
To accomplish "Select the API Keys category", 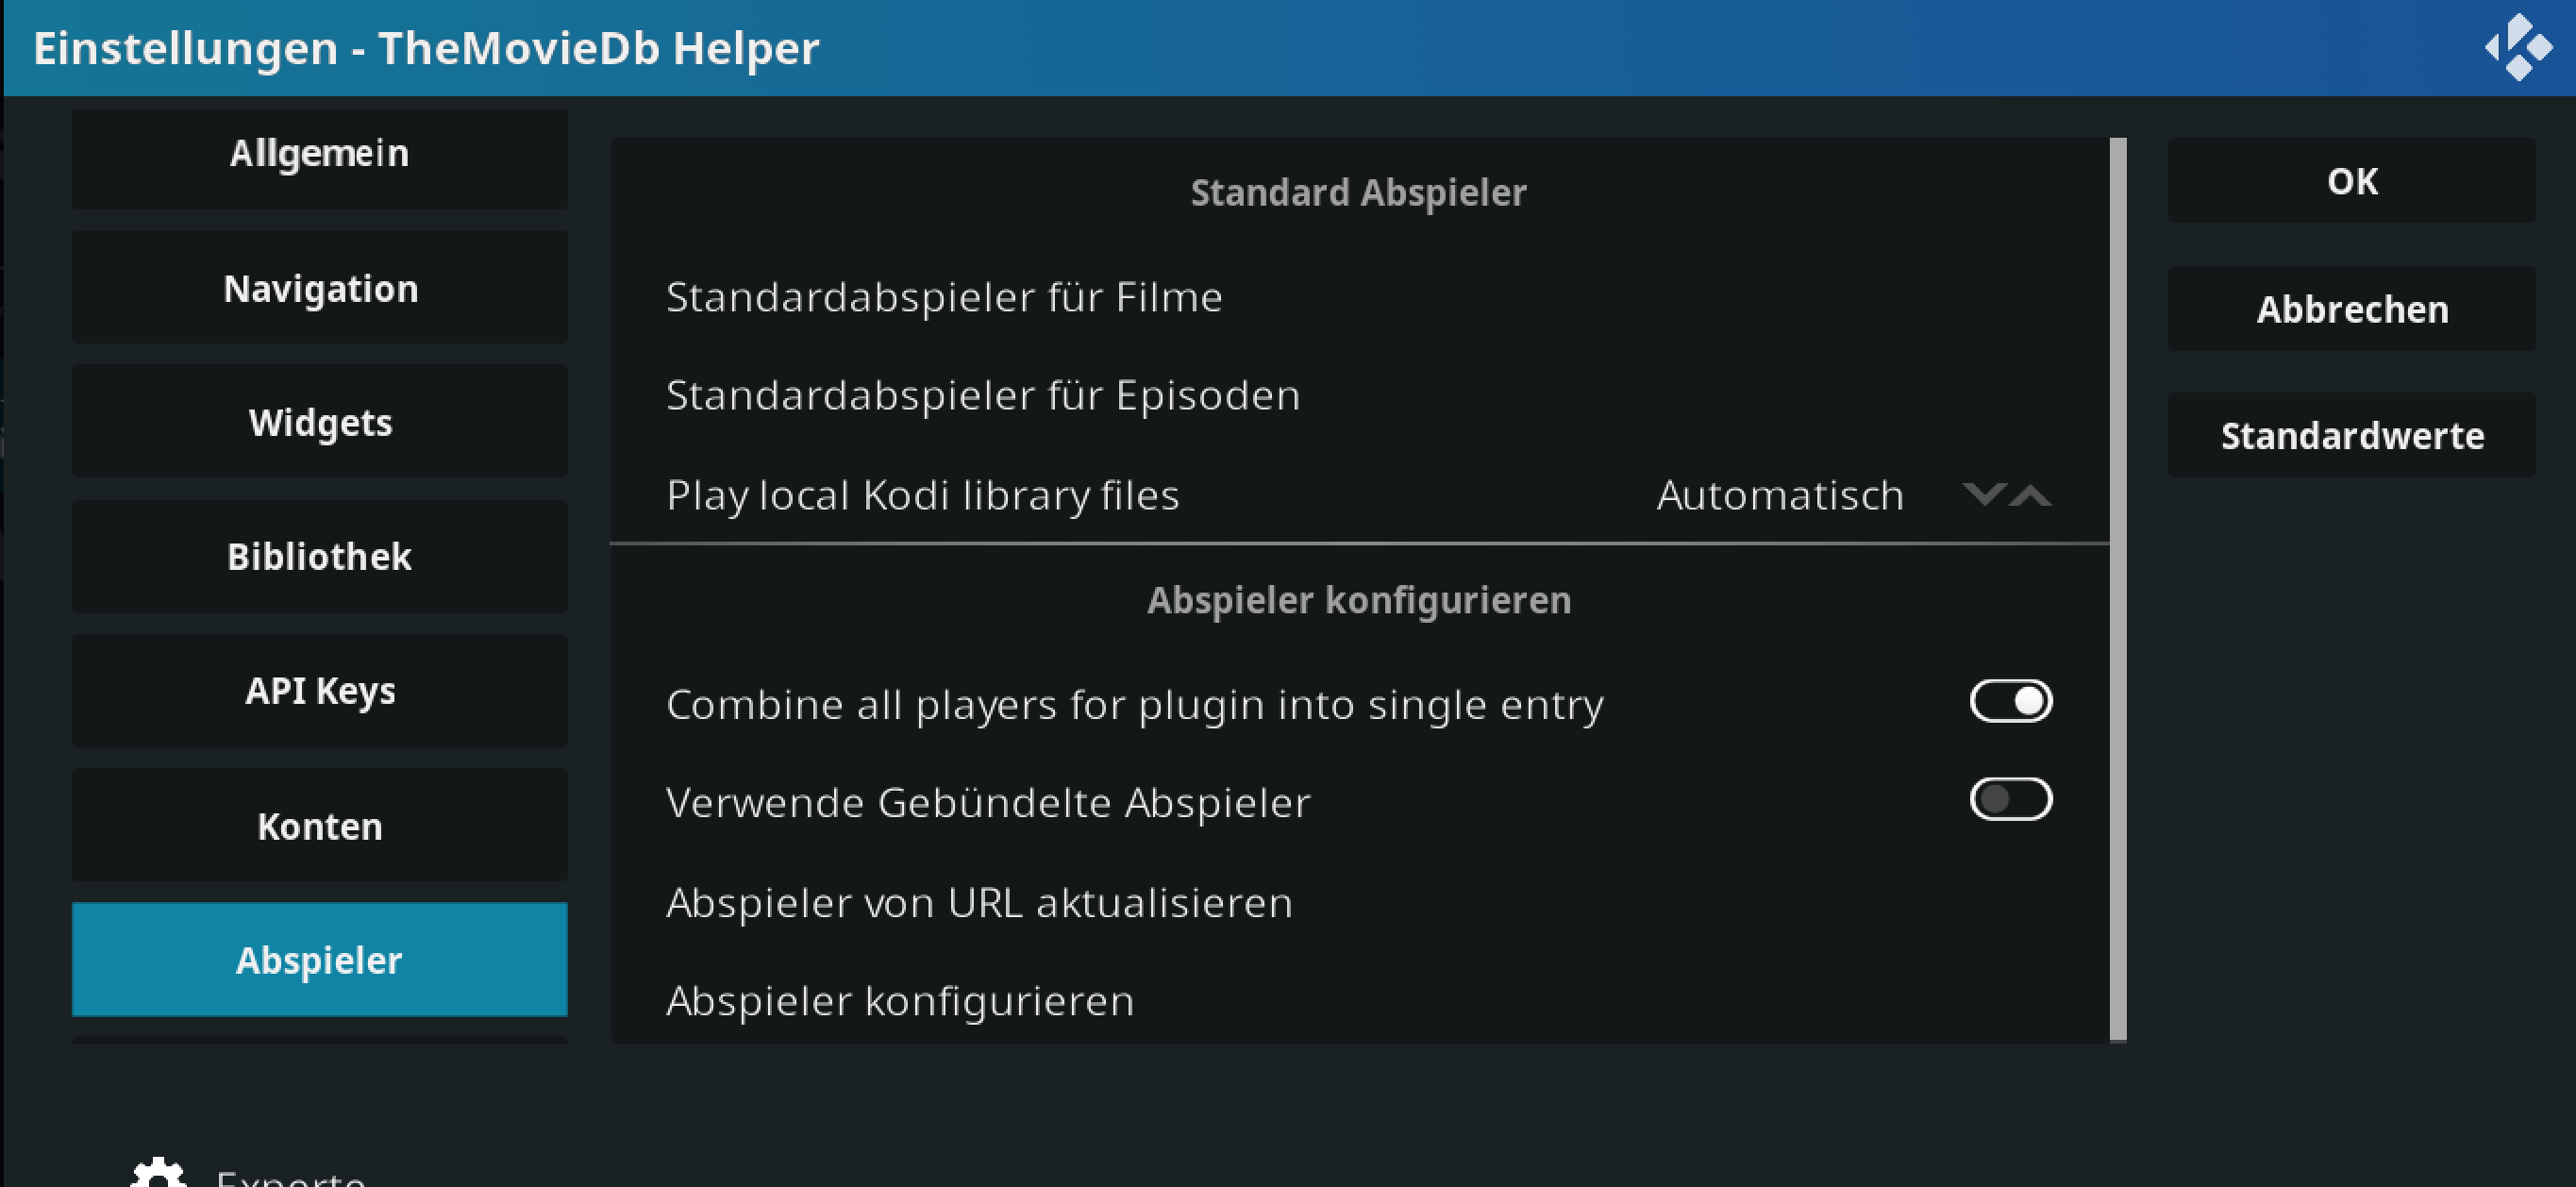I will (320, 690).
